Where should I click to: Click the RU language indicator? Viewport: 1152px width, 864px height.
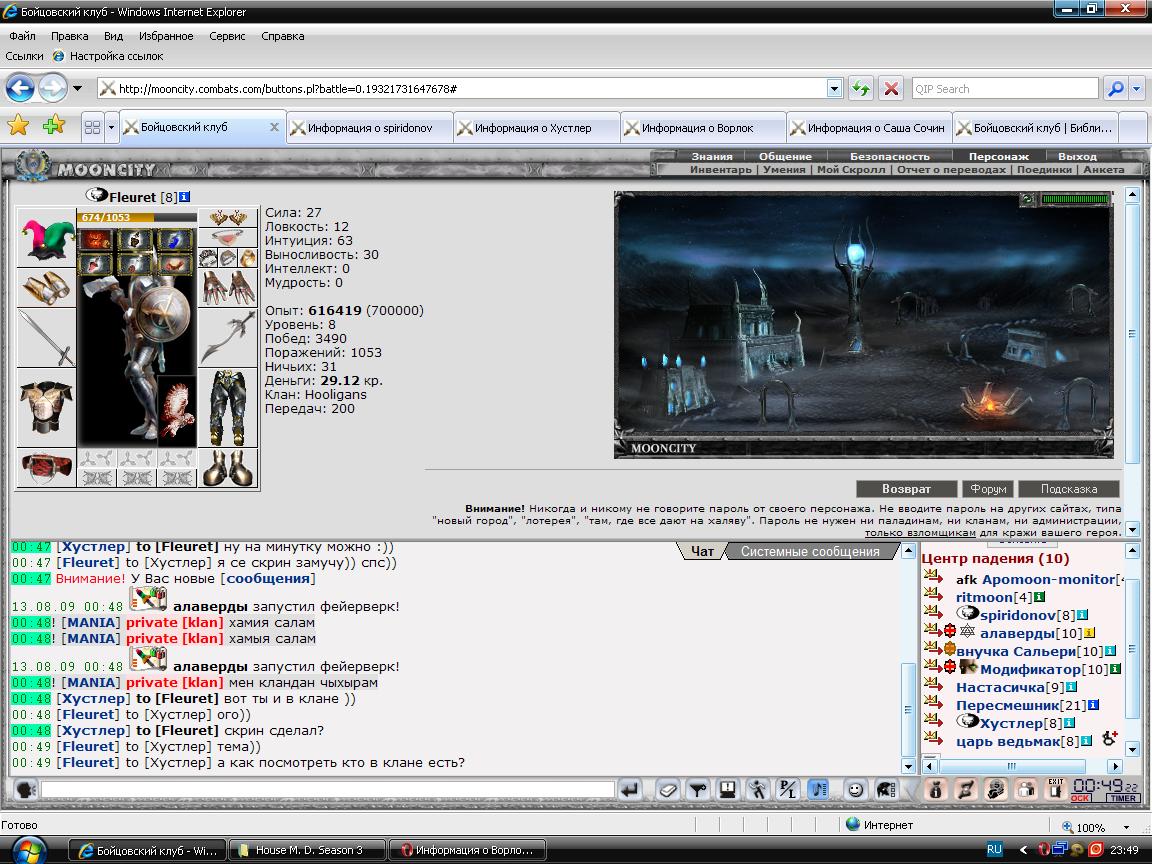click(x=994, y=849)
